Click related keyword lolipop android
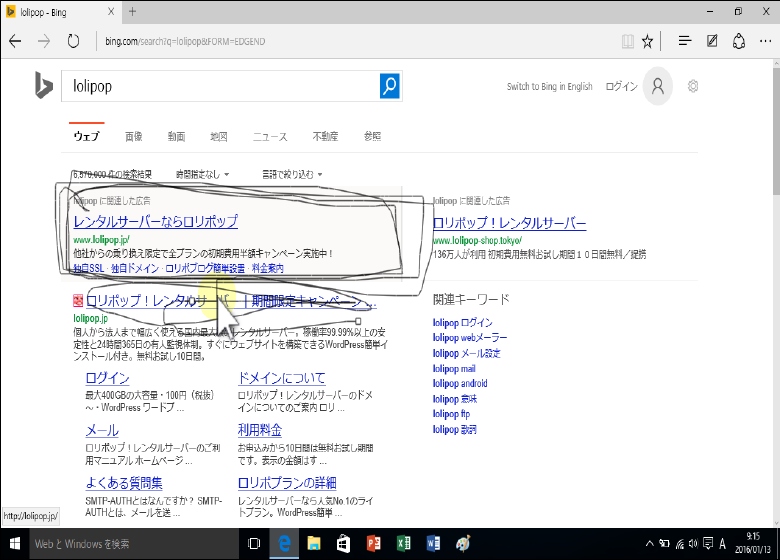This screenshot has height=560, width=780. point(460,383)
